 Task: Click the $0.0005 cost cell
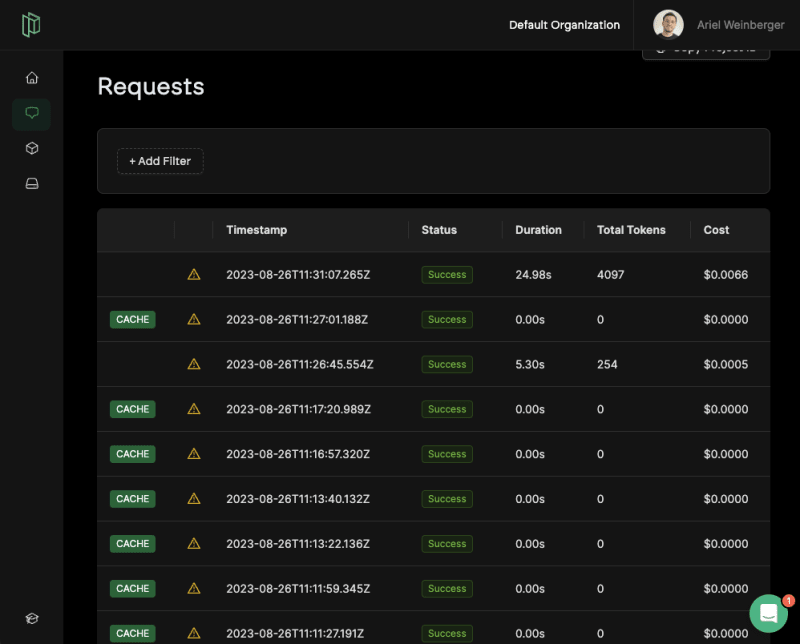726,365
